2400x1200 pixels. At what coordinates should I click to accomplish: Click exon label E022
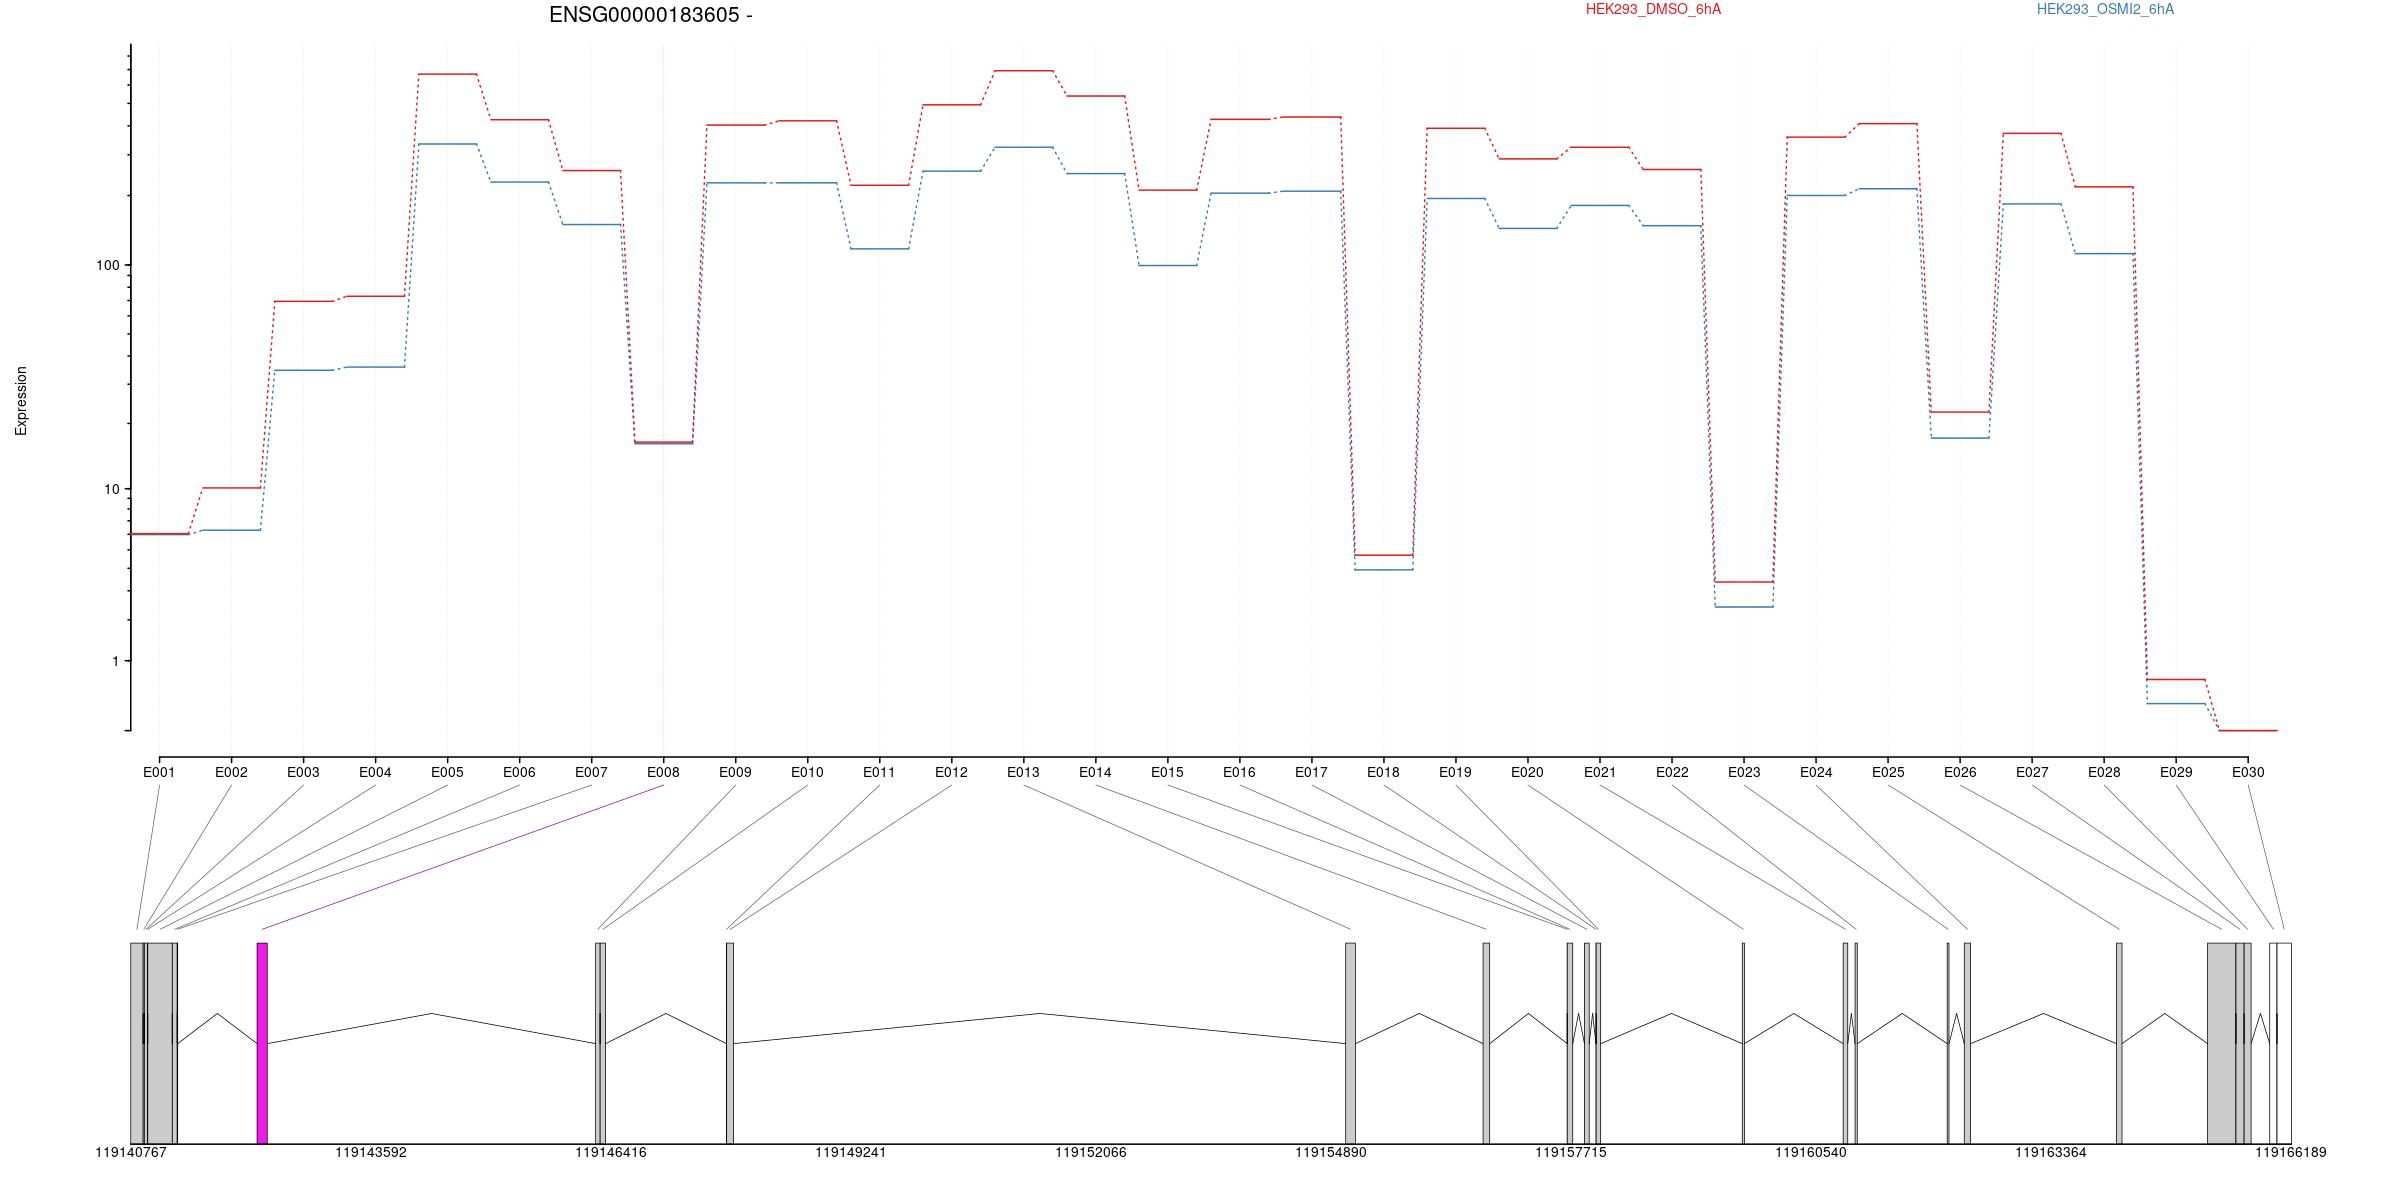coord(1672,772)
